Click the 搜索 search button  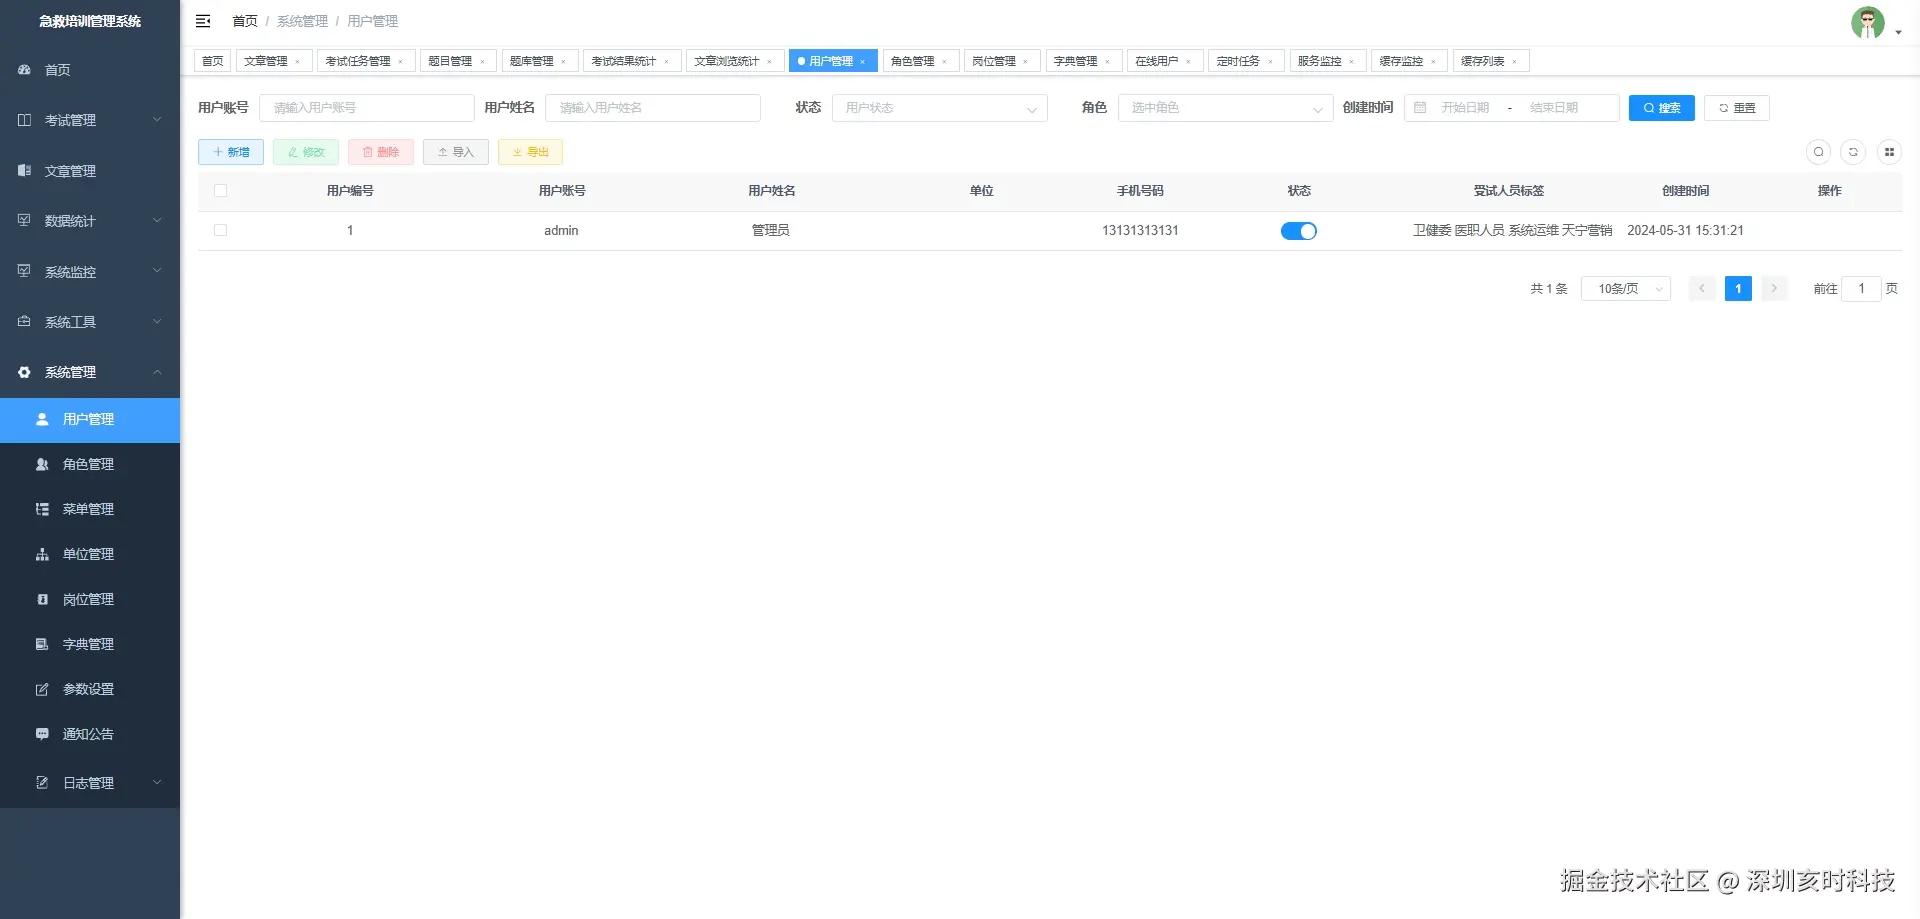1662,108
